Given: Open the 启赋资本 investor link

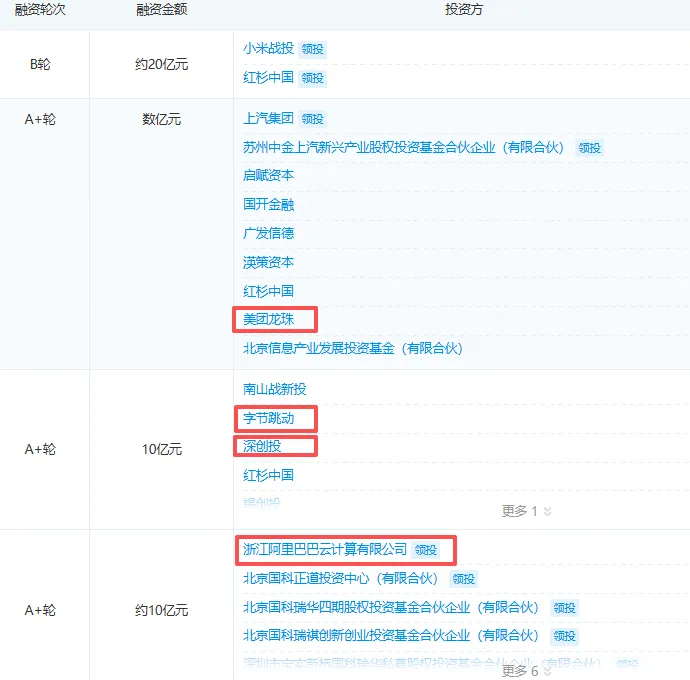Looking at the screenshot, I should click(268, 176).
